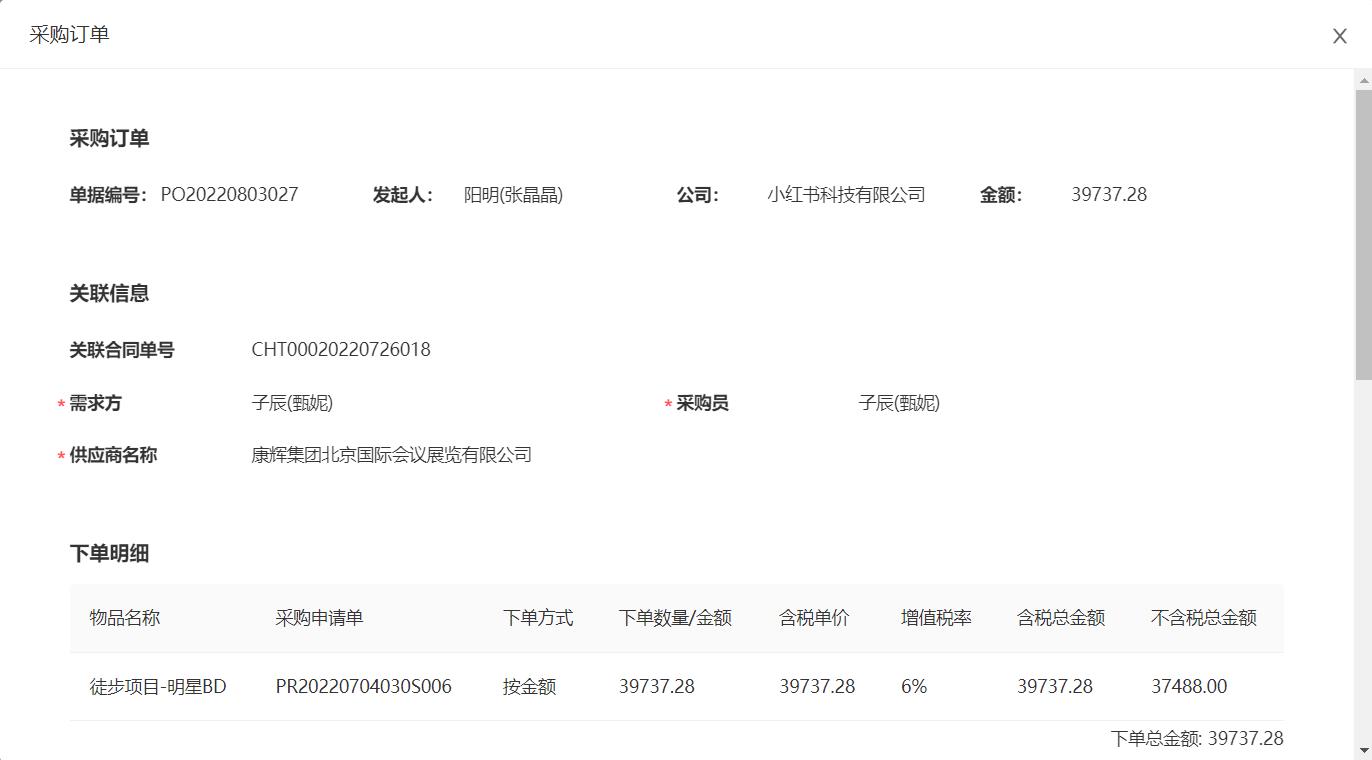Screen dimensions: 1372x760
Task: Click the 采购员 field value
Action: [x=899, y=403]
